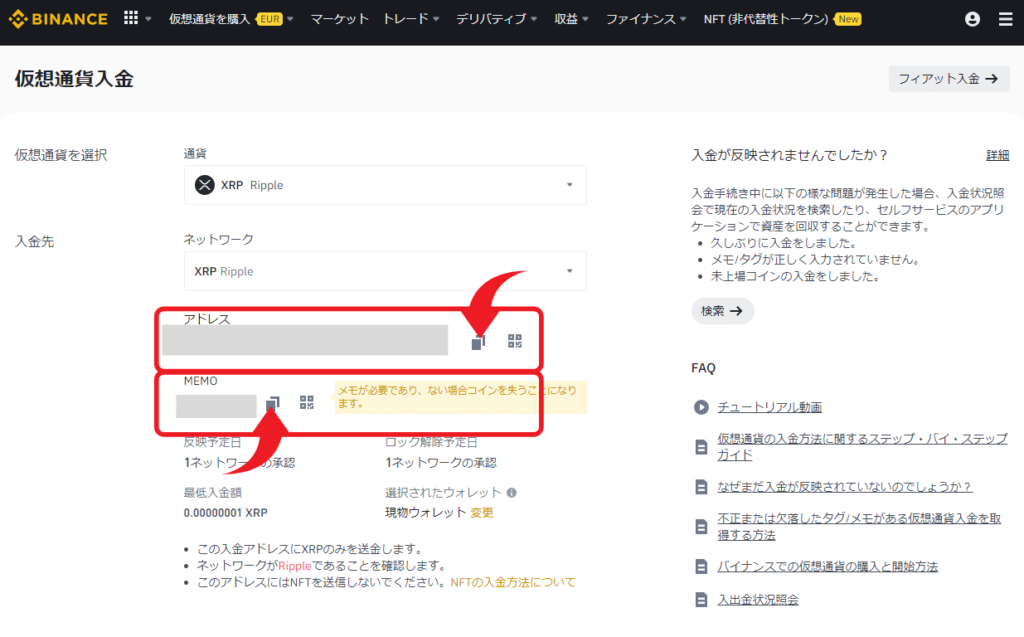Image resolution: width=1024 pixels, height=637 pixels.
Task: Copy the deposit address with copy icon
Action: [478, 342]
